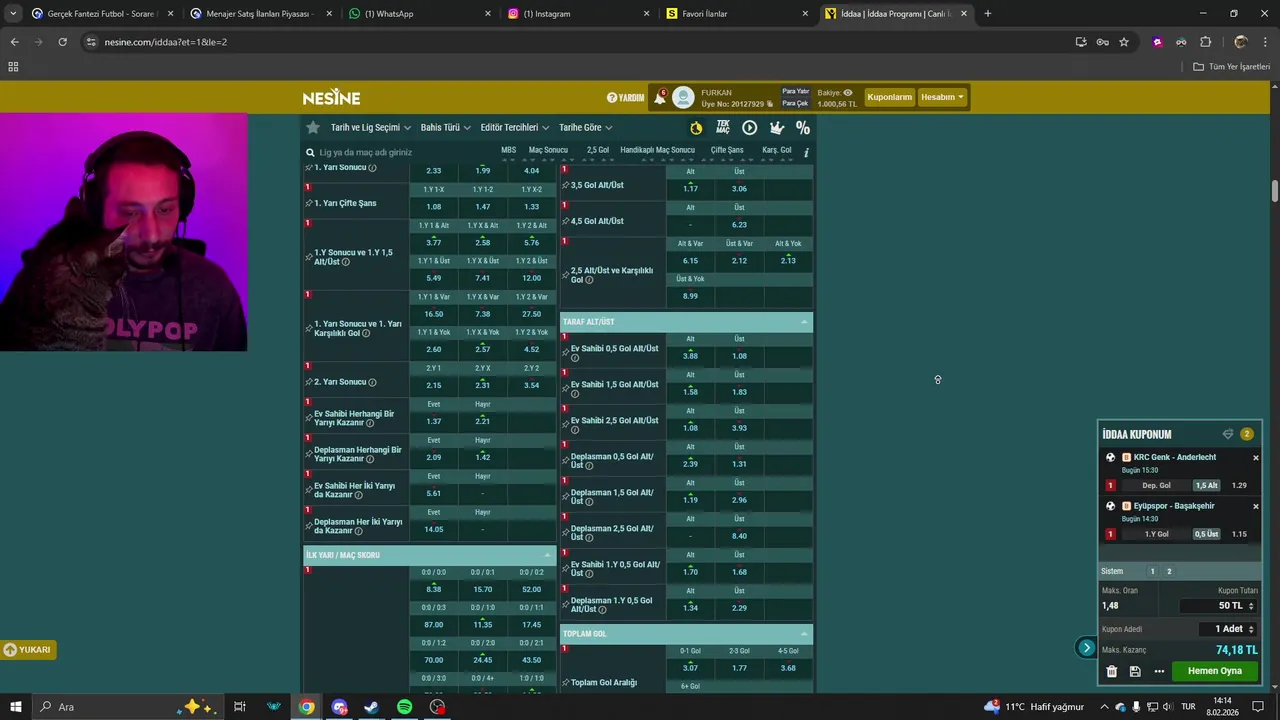The image size is (1280, 720).
Task: Open Bahis Türü dropdown
Action: (445, 127)
